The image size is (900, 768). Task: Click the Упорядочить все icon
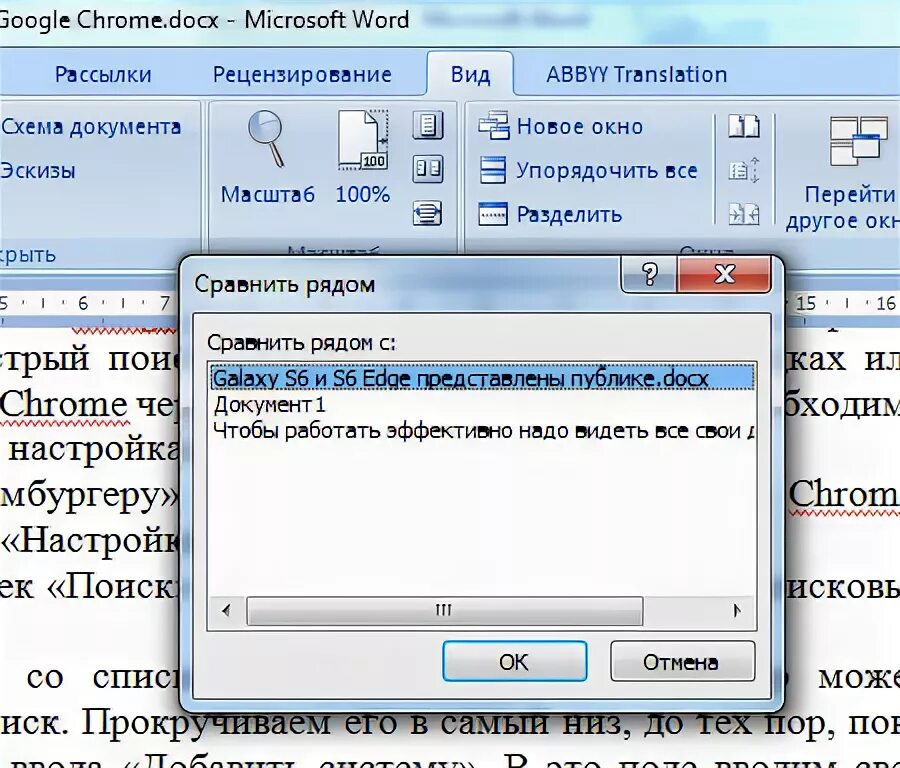[x=493, y=170]
